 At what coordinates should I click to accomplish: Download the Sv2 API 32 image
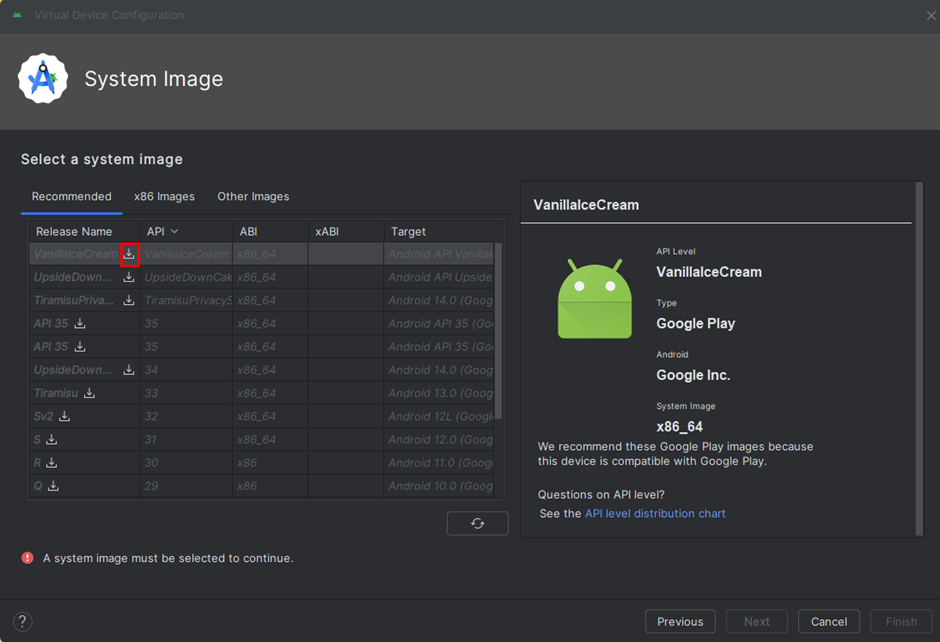click(x=65, y=416)
